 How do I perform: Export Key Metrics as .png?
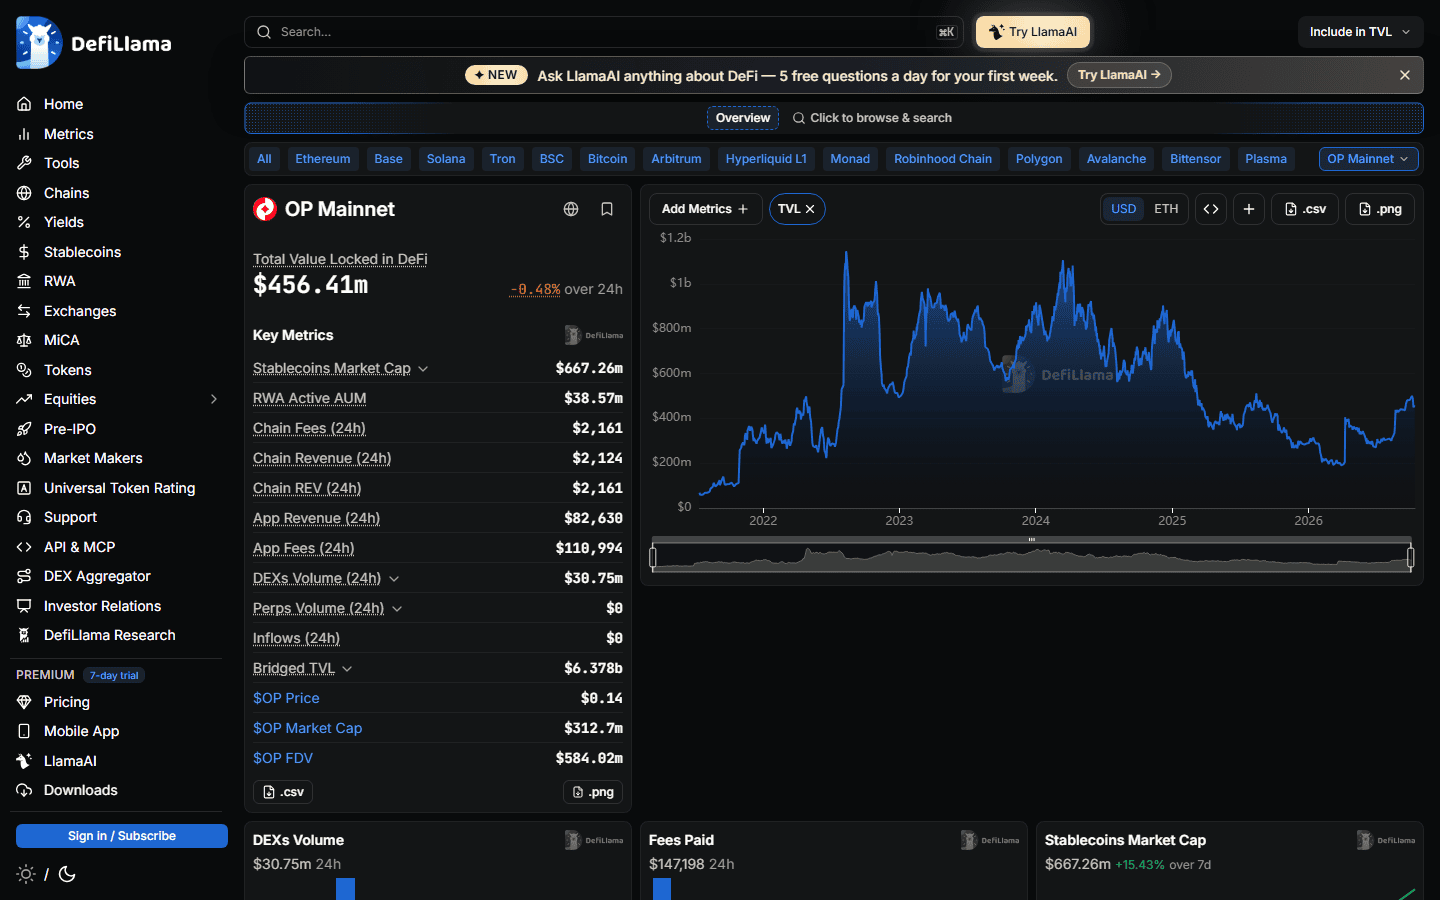593,792
